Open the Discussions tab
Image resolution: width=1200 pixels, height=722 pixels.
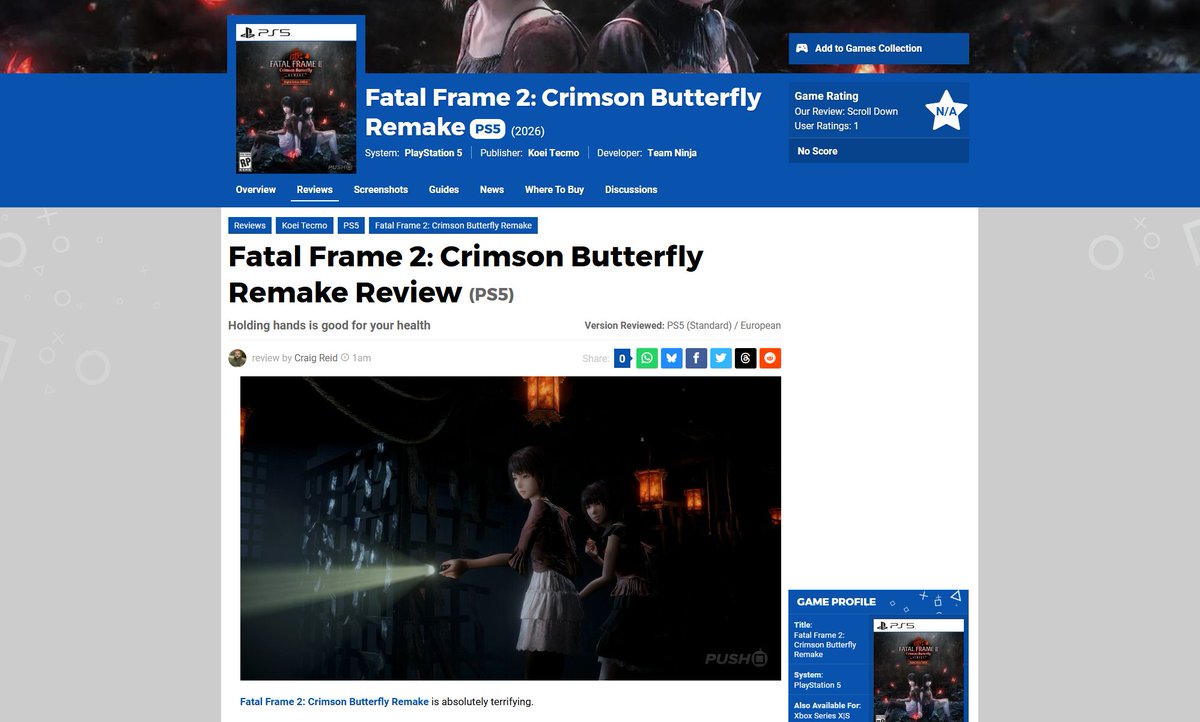click(x=631, y=190)
